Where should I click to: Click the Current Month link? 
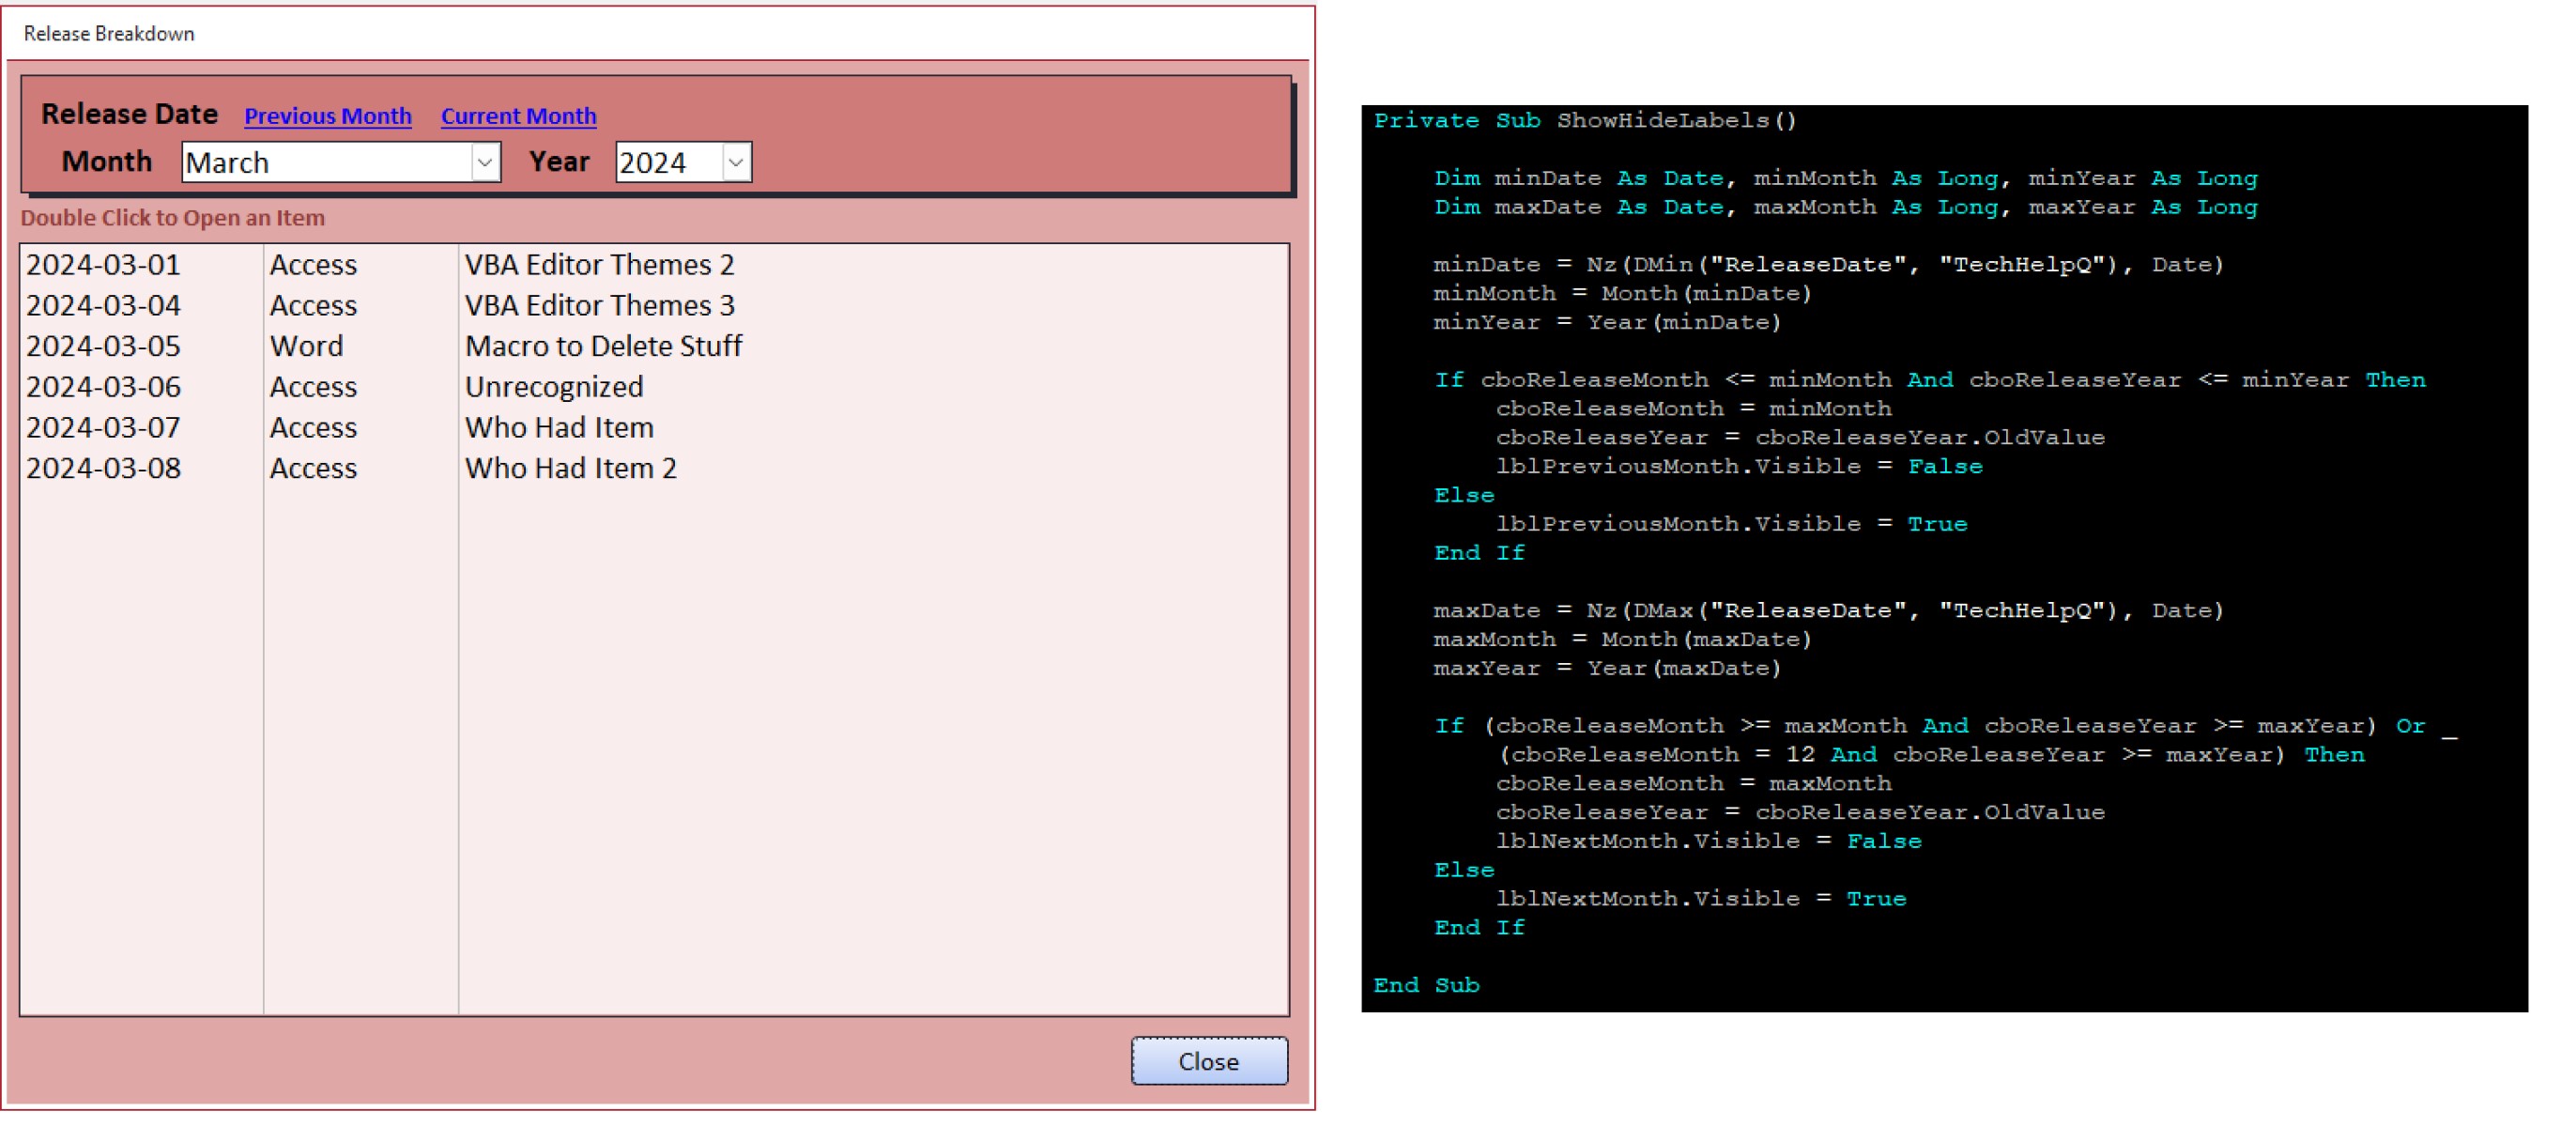click(518, 116)
